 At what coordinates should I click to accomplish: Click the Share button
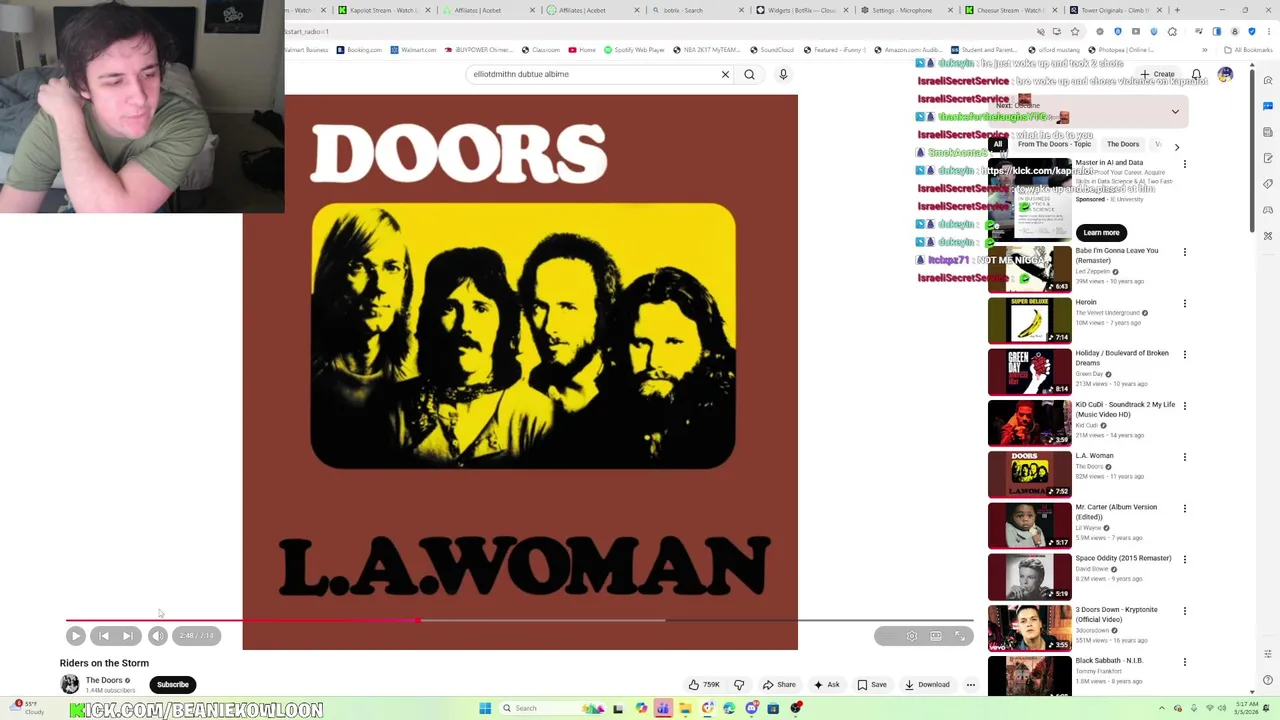pos(779,685)
